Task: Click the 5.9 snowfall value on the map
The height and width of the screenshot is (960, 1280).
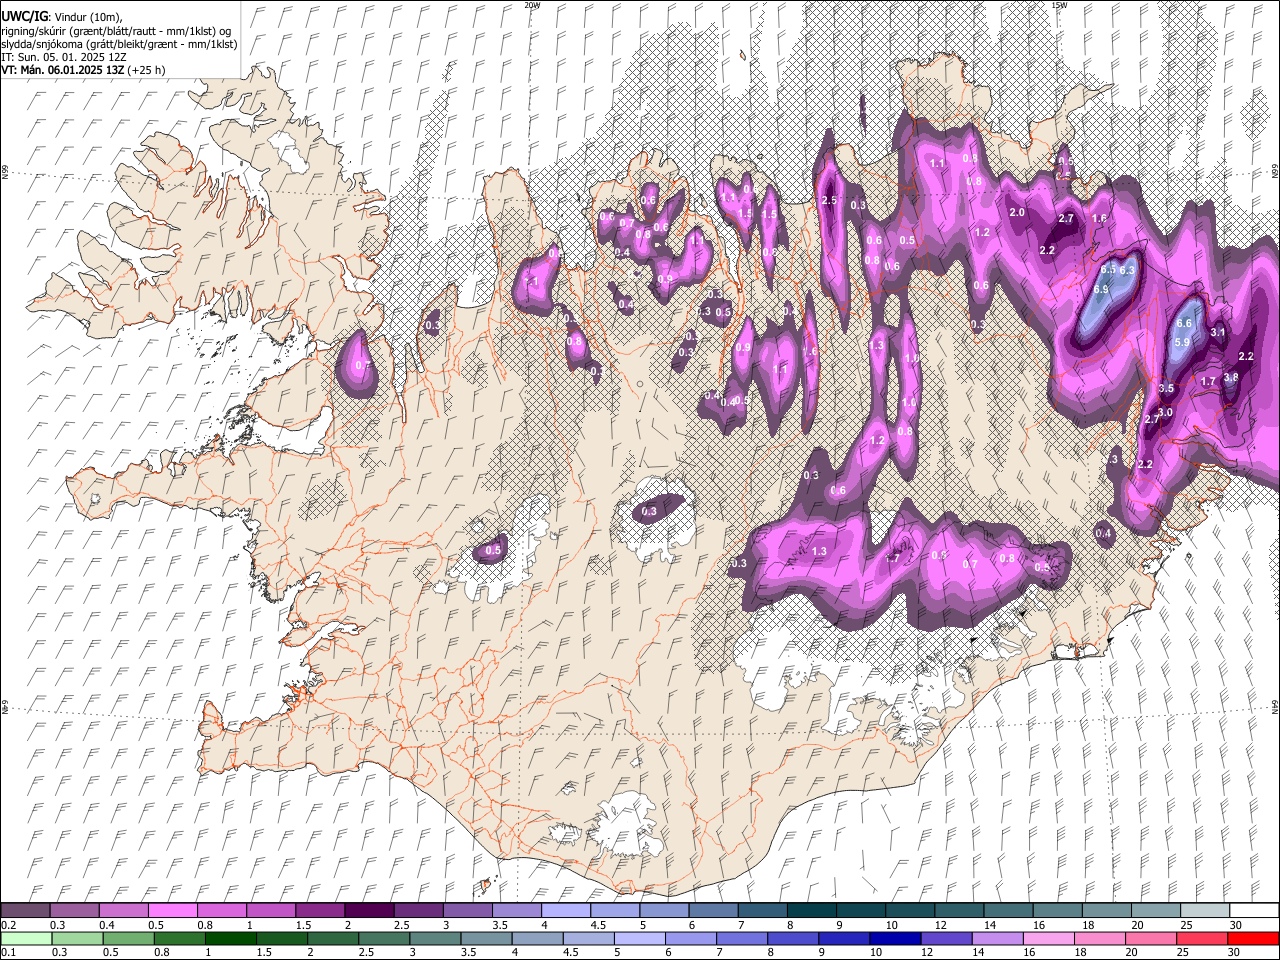Action: tap(1182, 342)
